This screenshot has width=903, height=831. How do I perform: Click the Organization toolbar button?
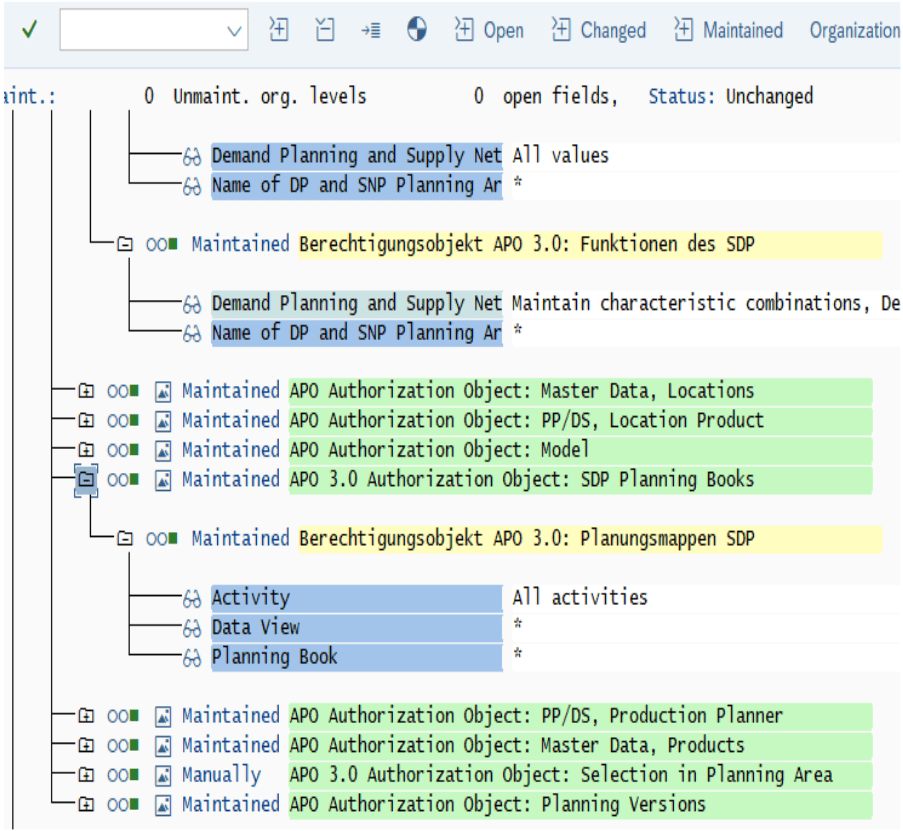[855, 30]
